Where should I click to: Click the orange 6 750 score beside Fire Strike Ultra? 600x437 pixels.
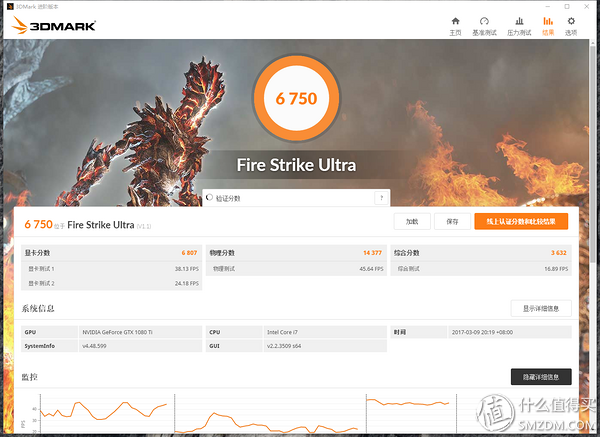pos(38,224)
